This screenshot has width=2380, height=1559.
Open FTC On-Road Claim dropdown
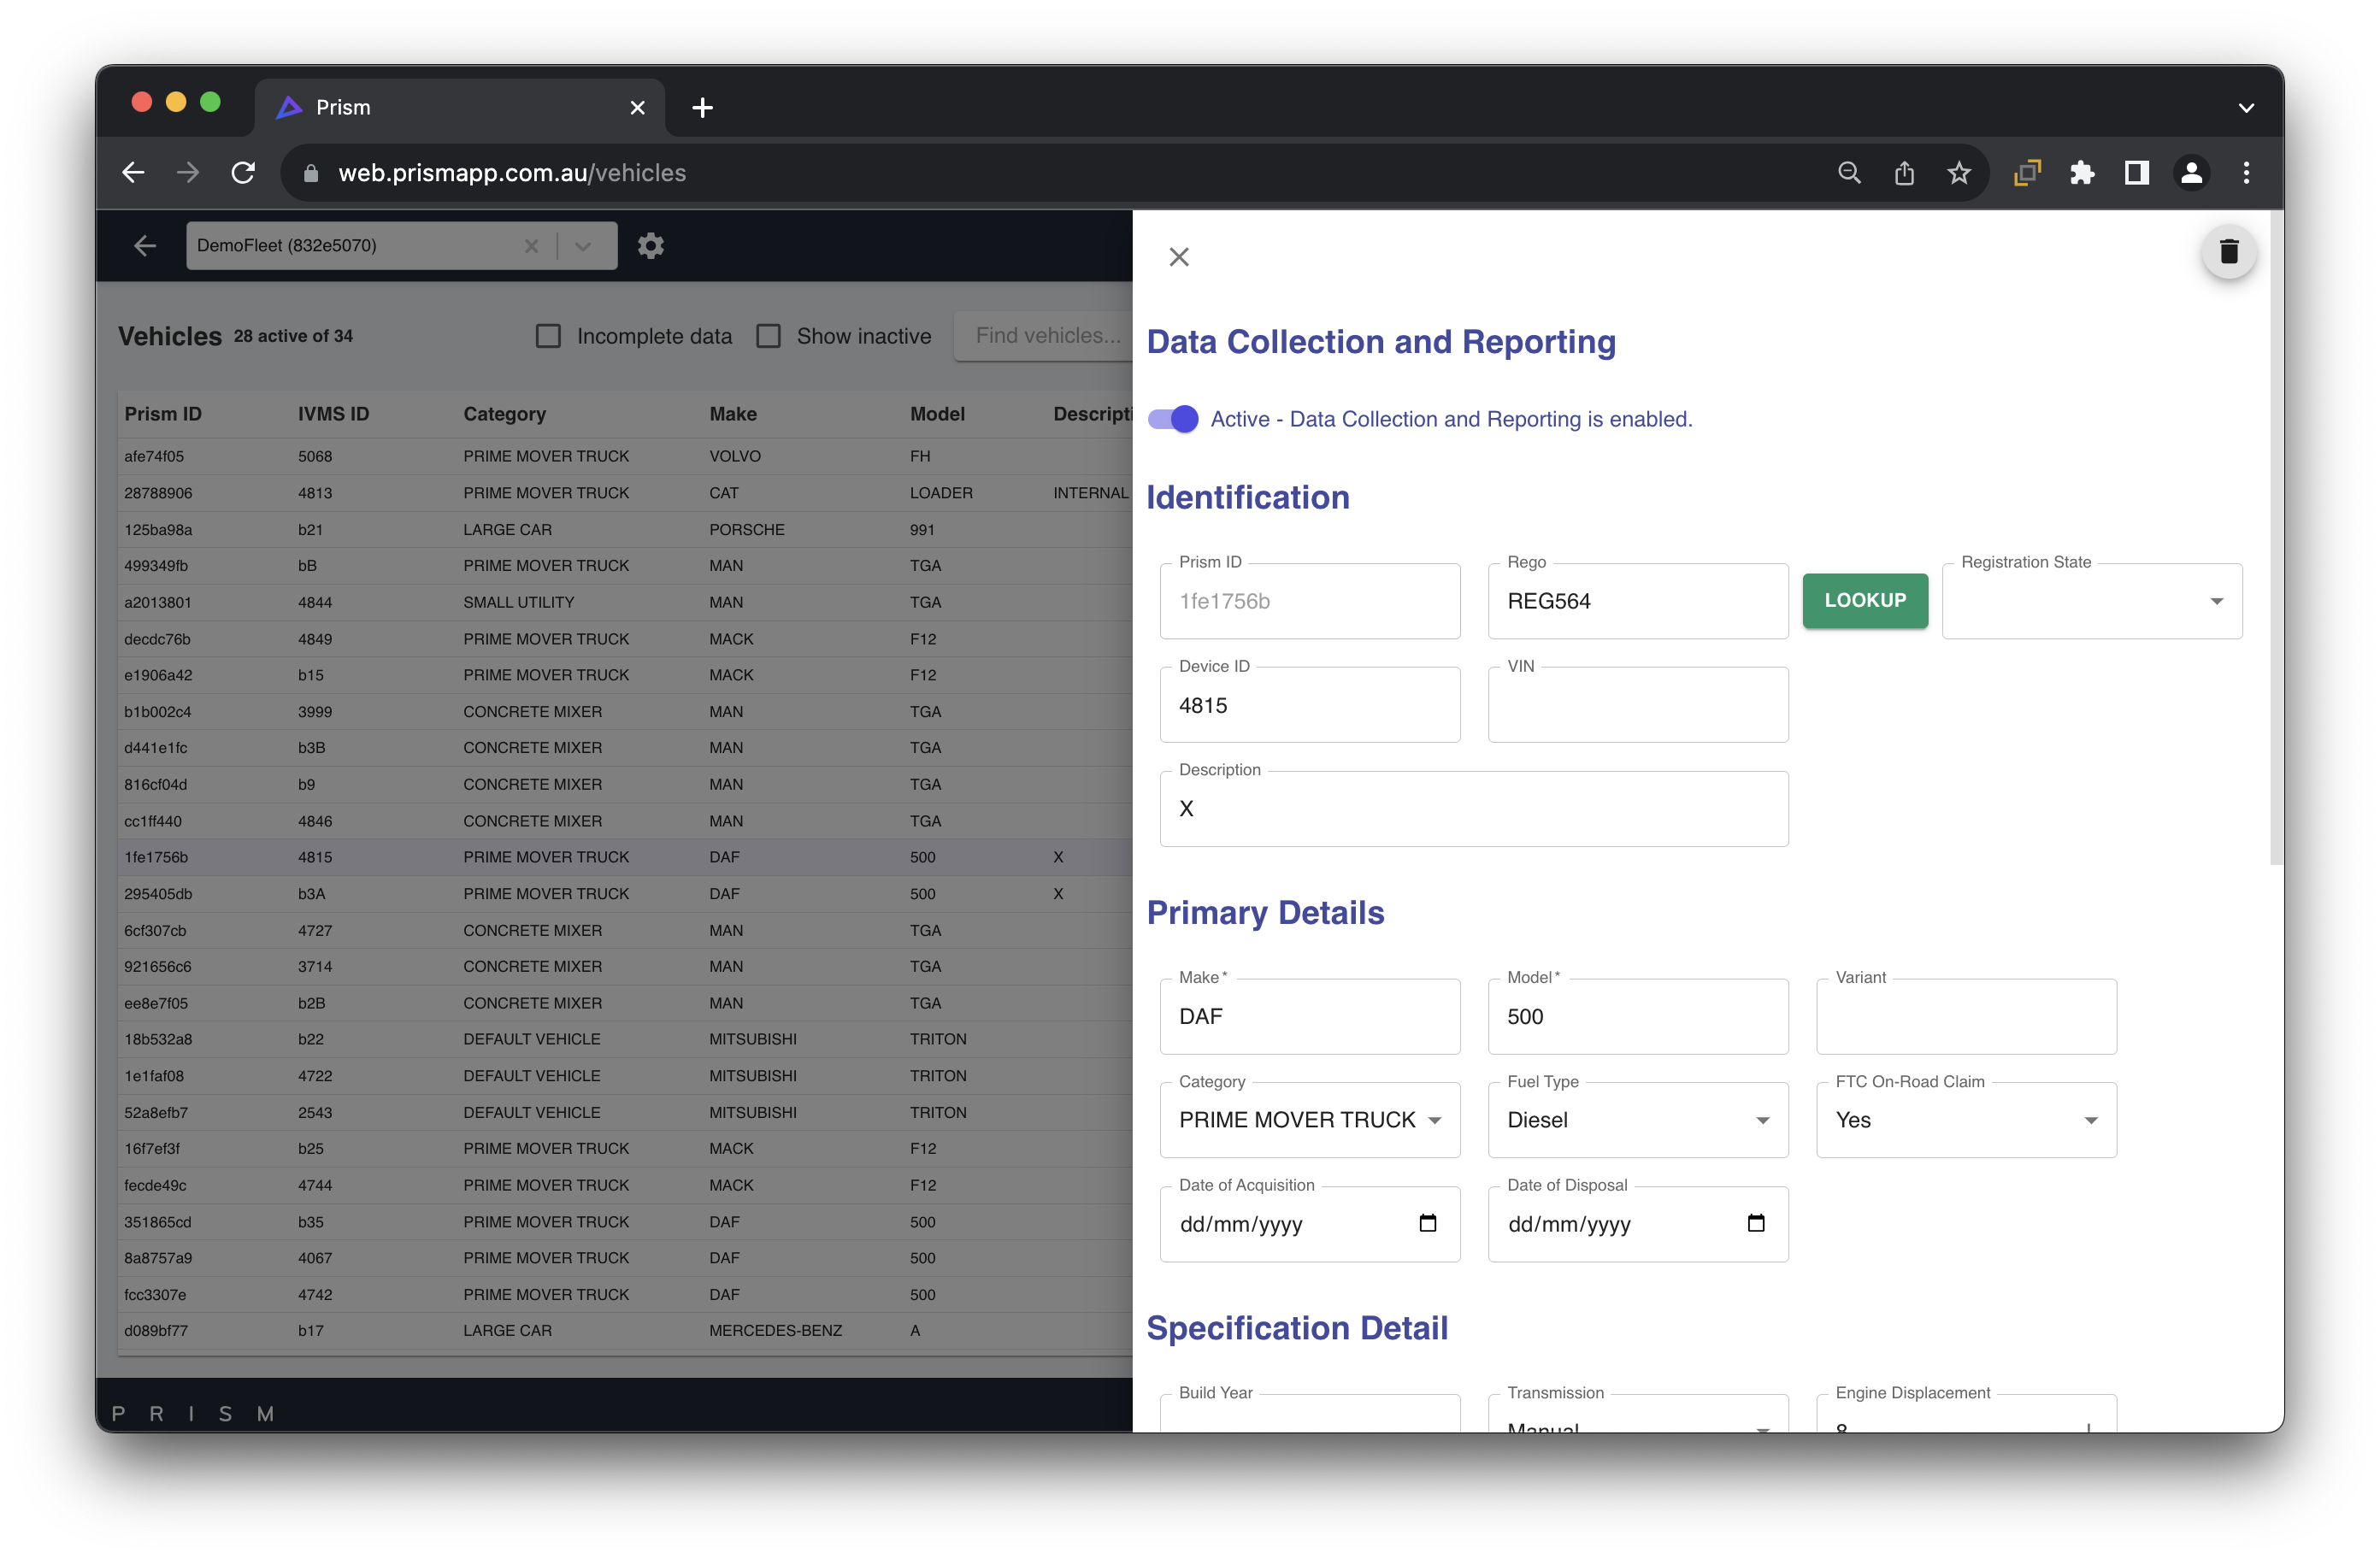pyautogui.click(x=1965, y=1120)
